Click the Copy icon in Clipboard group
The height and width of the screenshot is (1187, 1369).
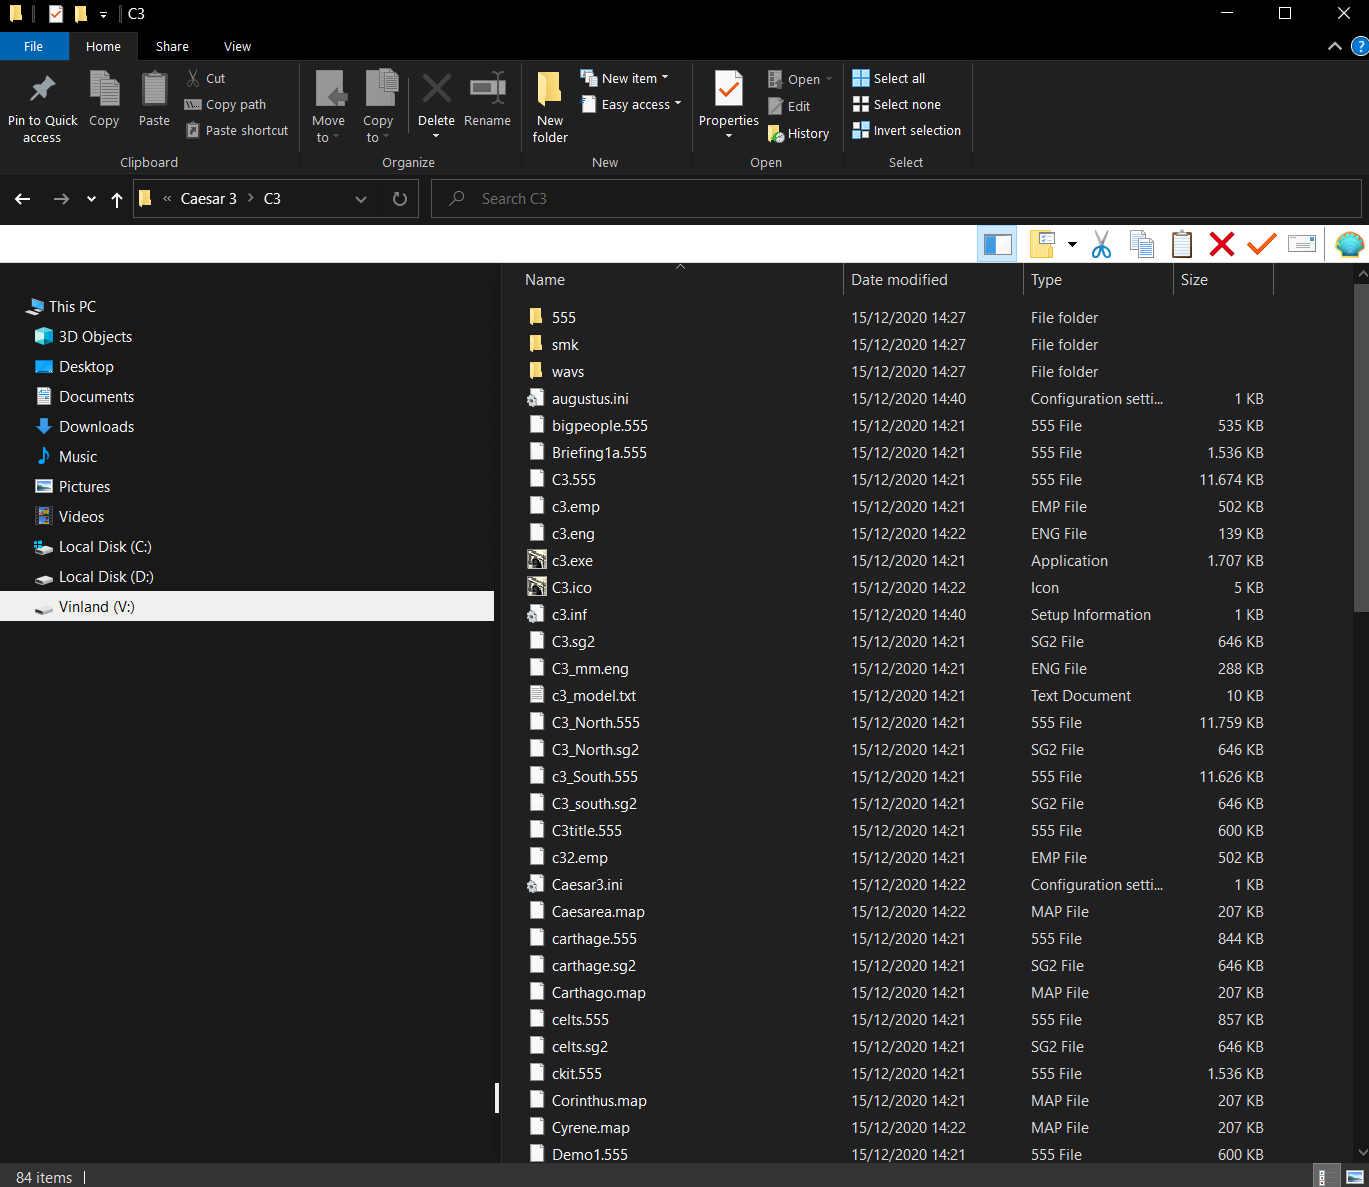[104, 88]
